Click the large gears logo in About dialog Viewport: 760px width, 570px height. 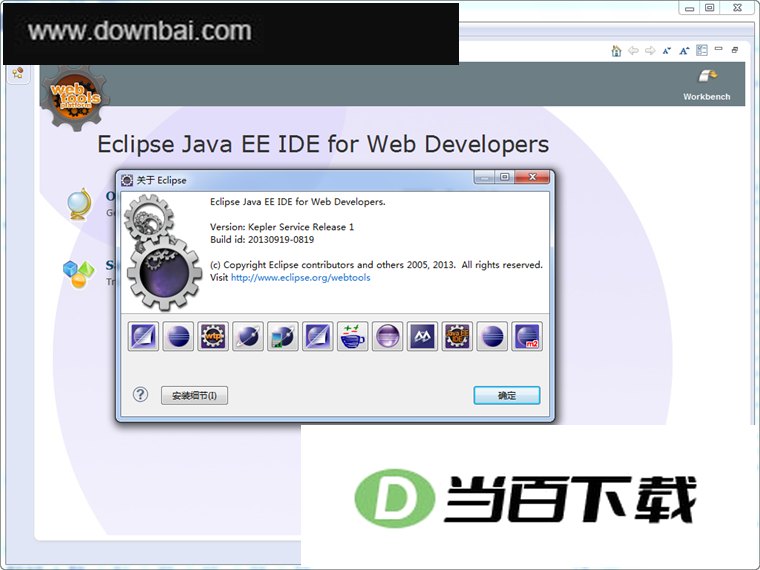(162, 252)
